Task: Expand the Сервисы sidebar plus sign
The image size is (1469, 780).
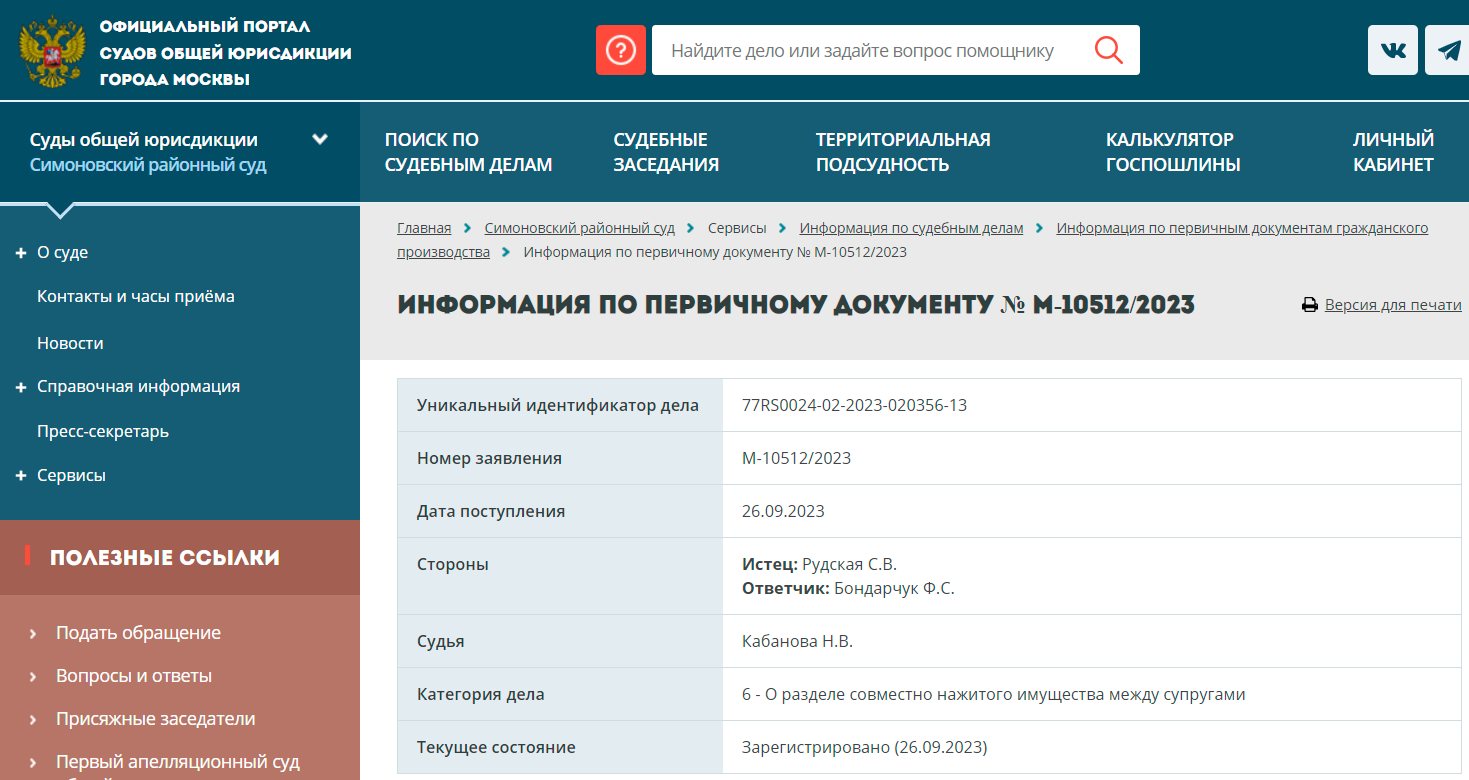Action: (x=21, y=476)
